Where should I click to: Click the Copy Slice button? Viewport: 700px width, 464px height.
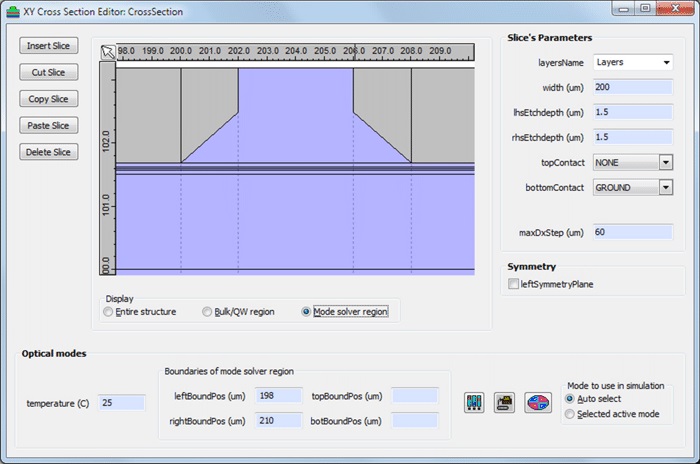click(49, 99)
